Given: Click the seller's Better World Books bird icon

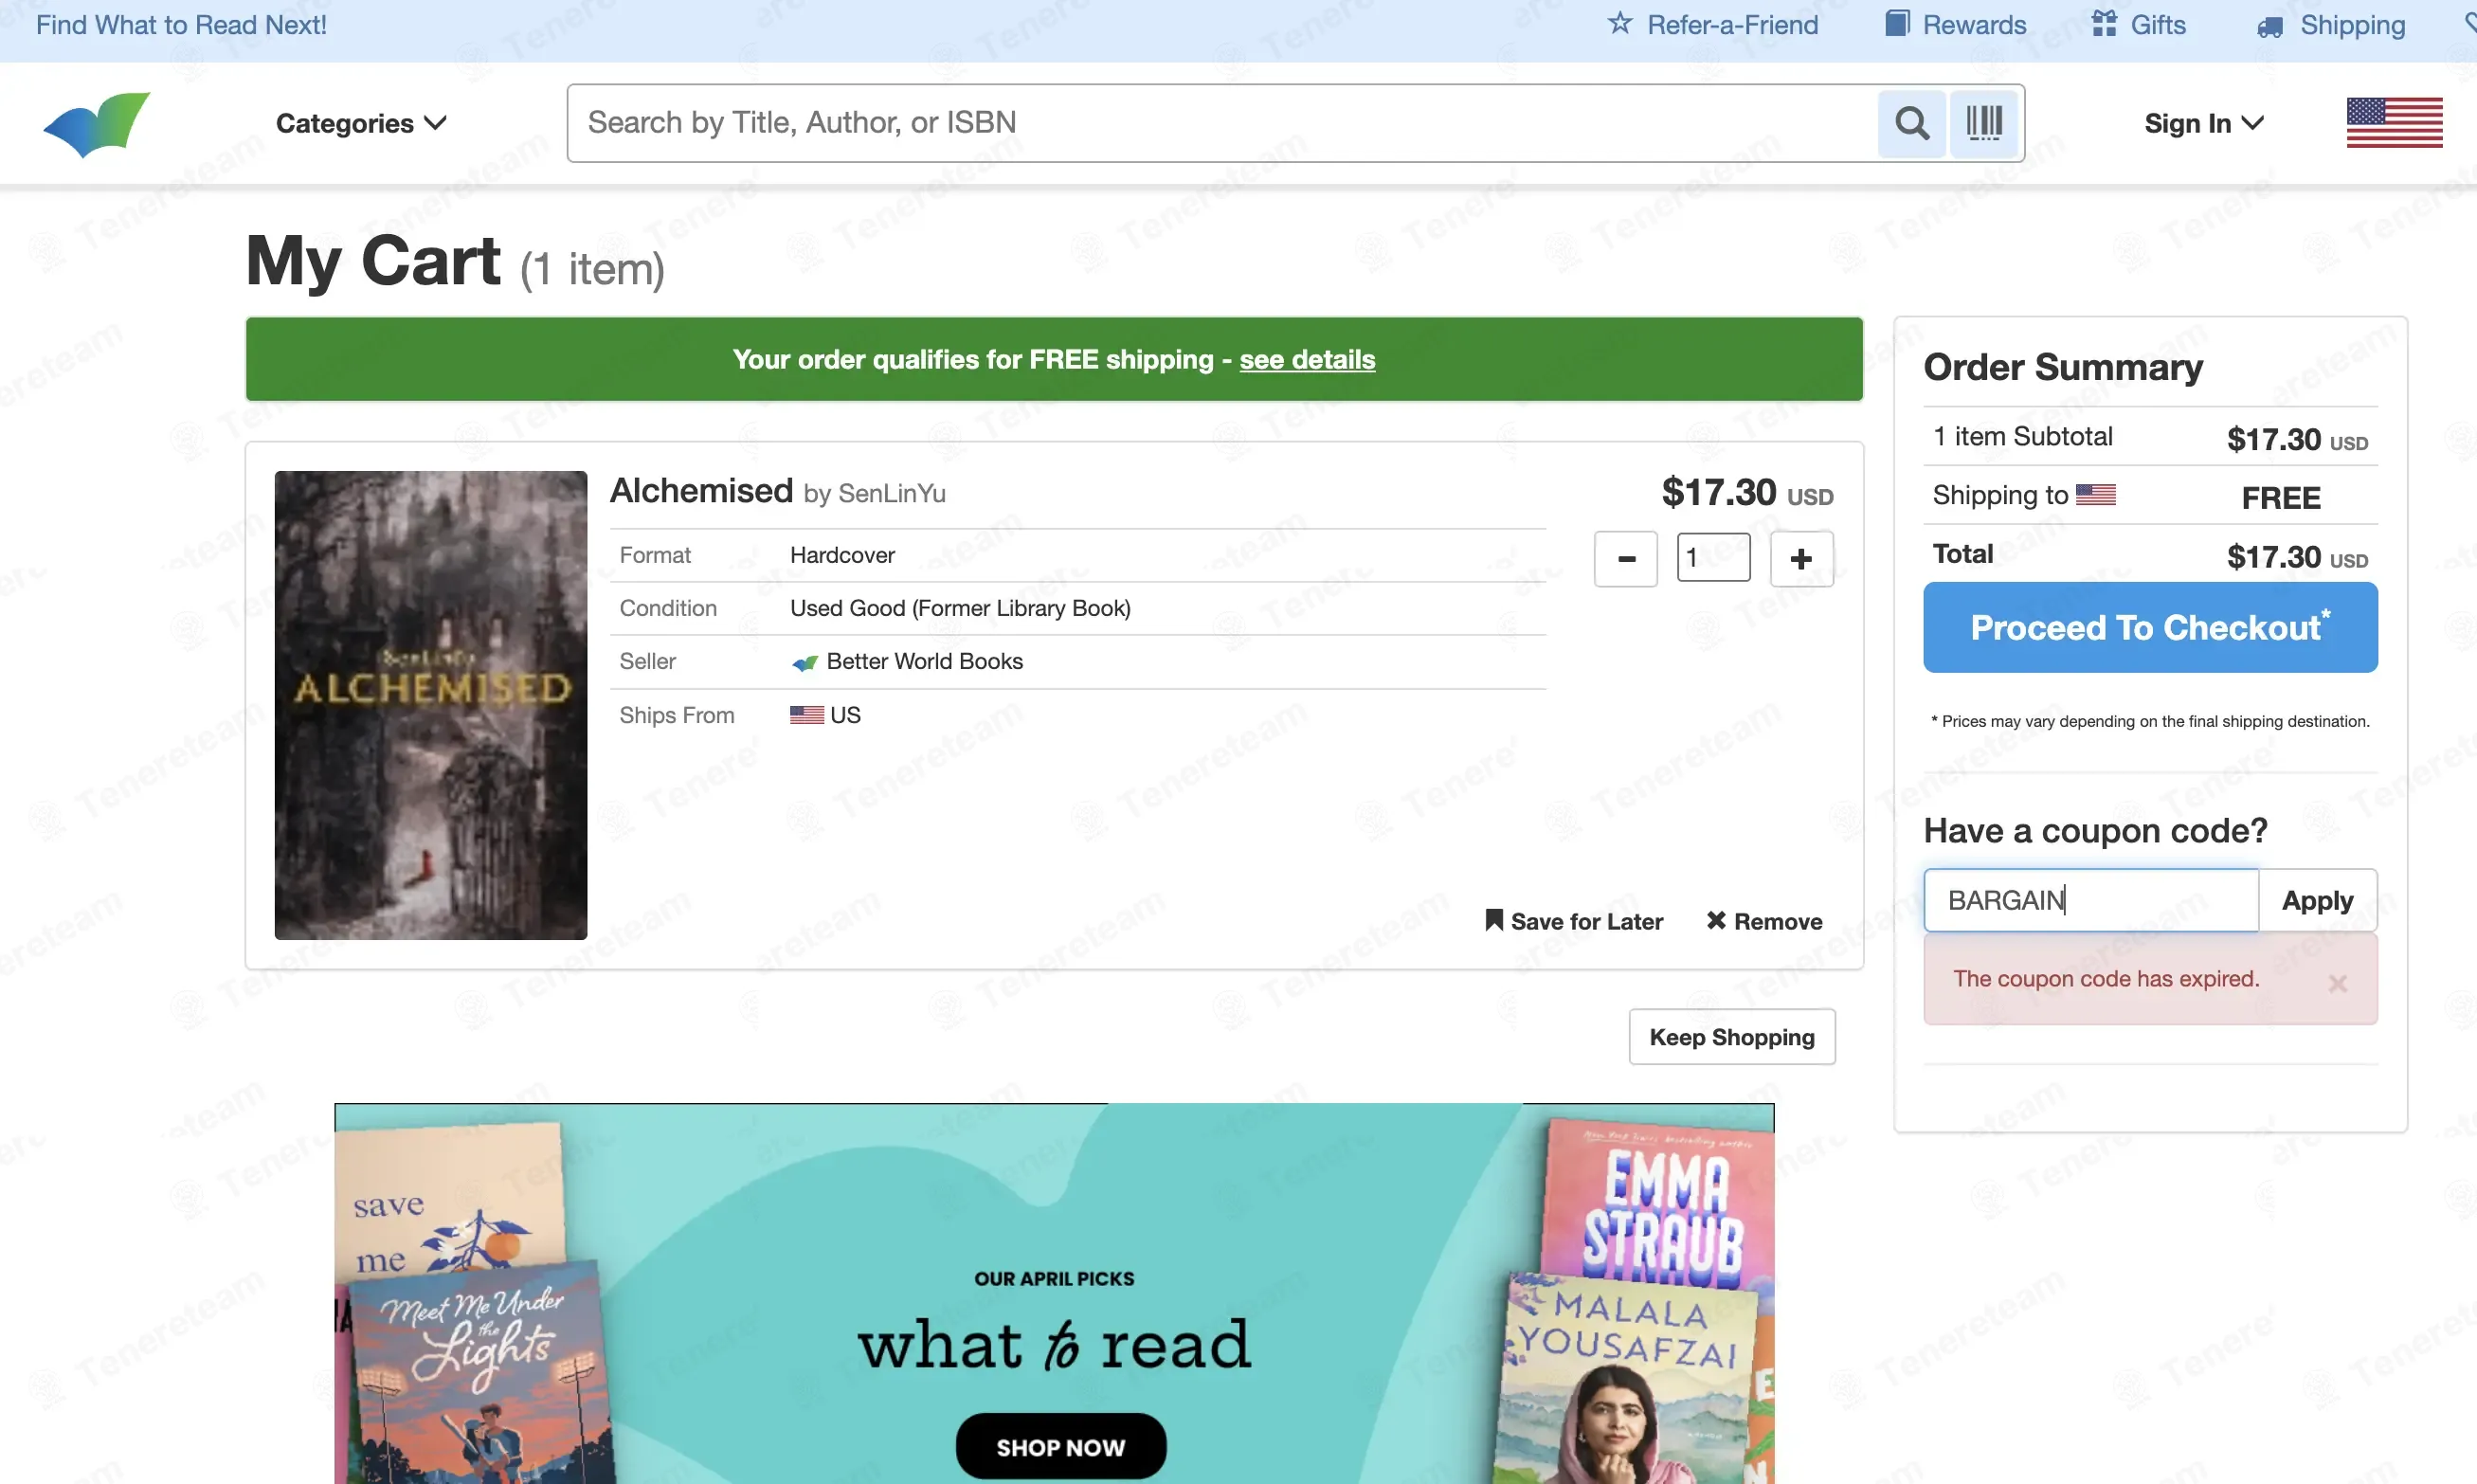Looking at the screenshot, I should click(x=804, y=662).
